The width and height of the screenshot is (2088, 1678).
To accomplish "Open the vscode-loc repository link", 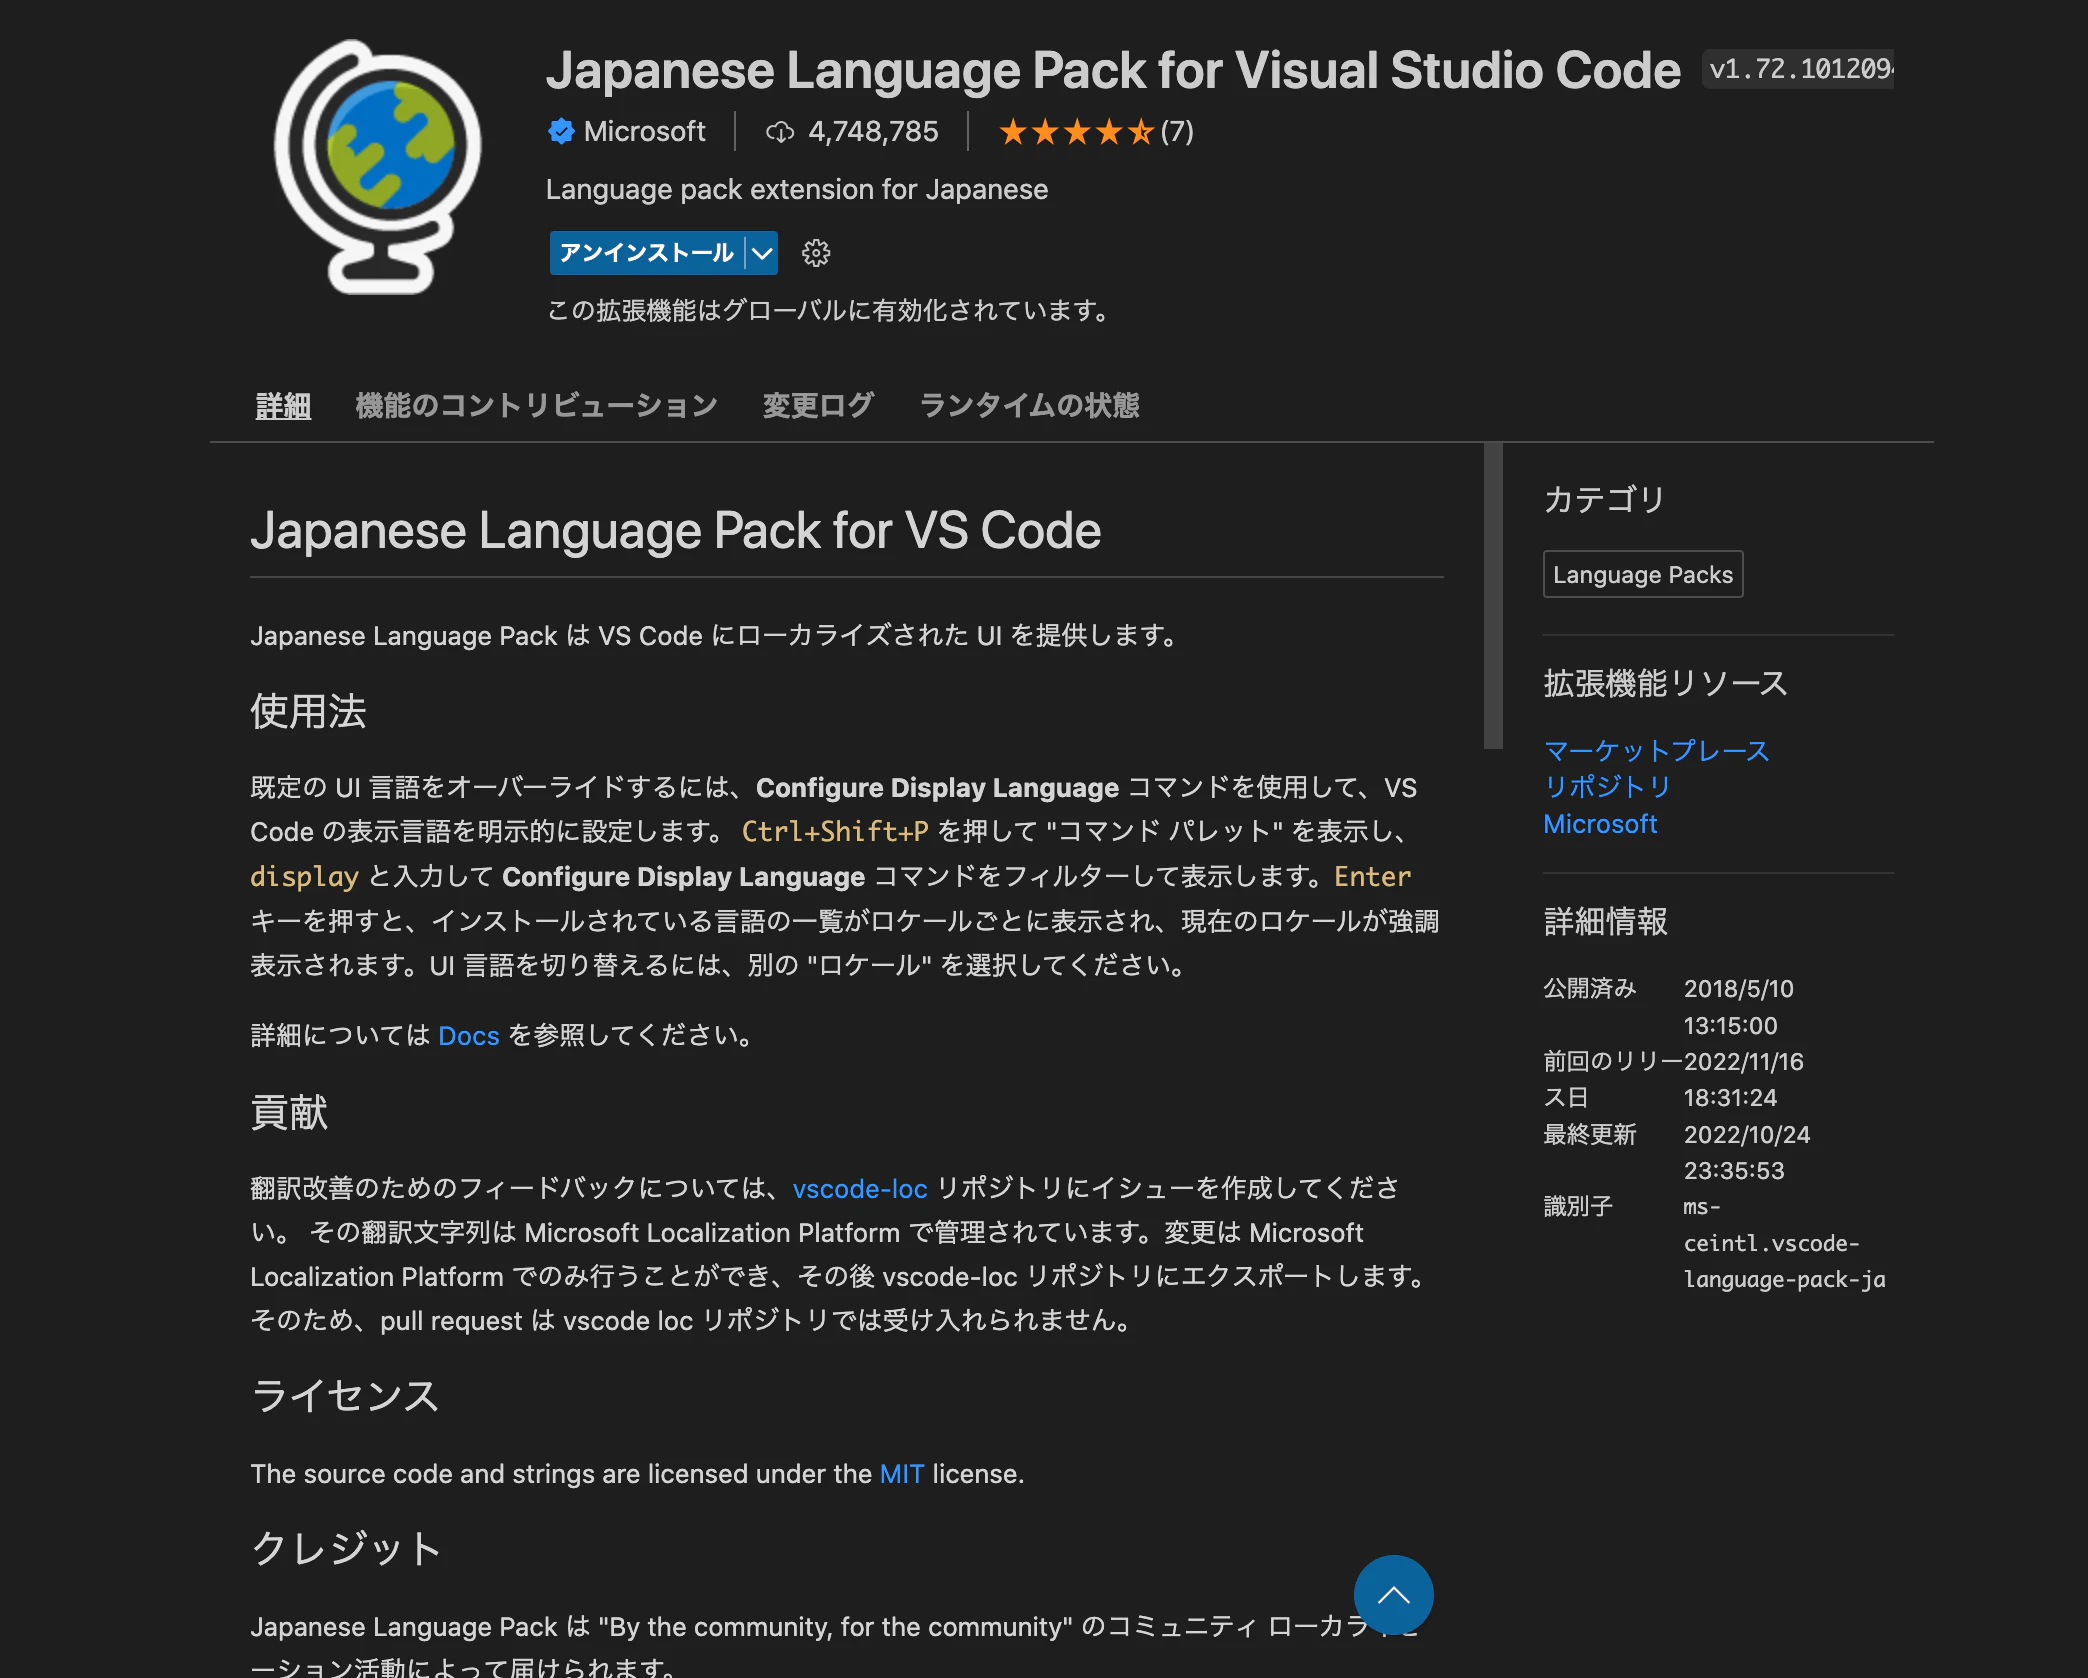I will point(860,1188).
